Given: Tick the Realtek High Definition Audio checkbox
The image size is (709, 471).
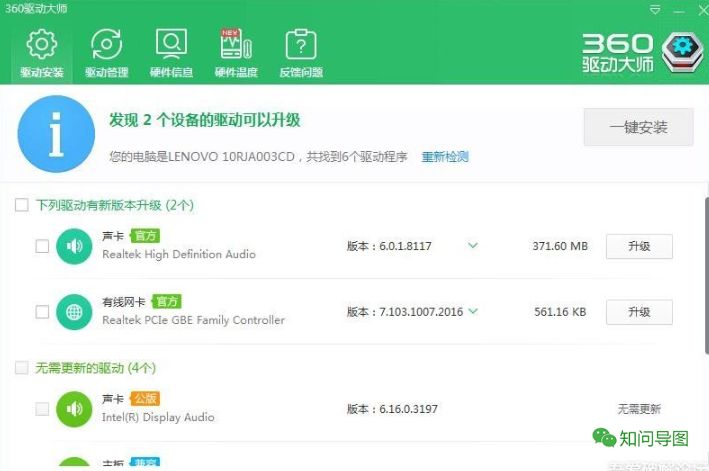Looking at the screenshot, I should [x=42, y=246].
